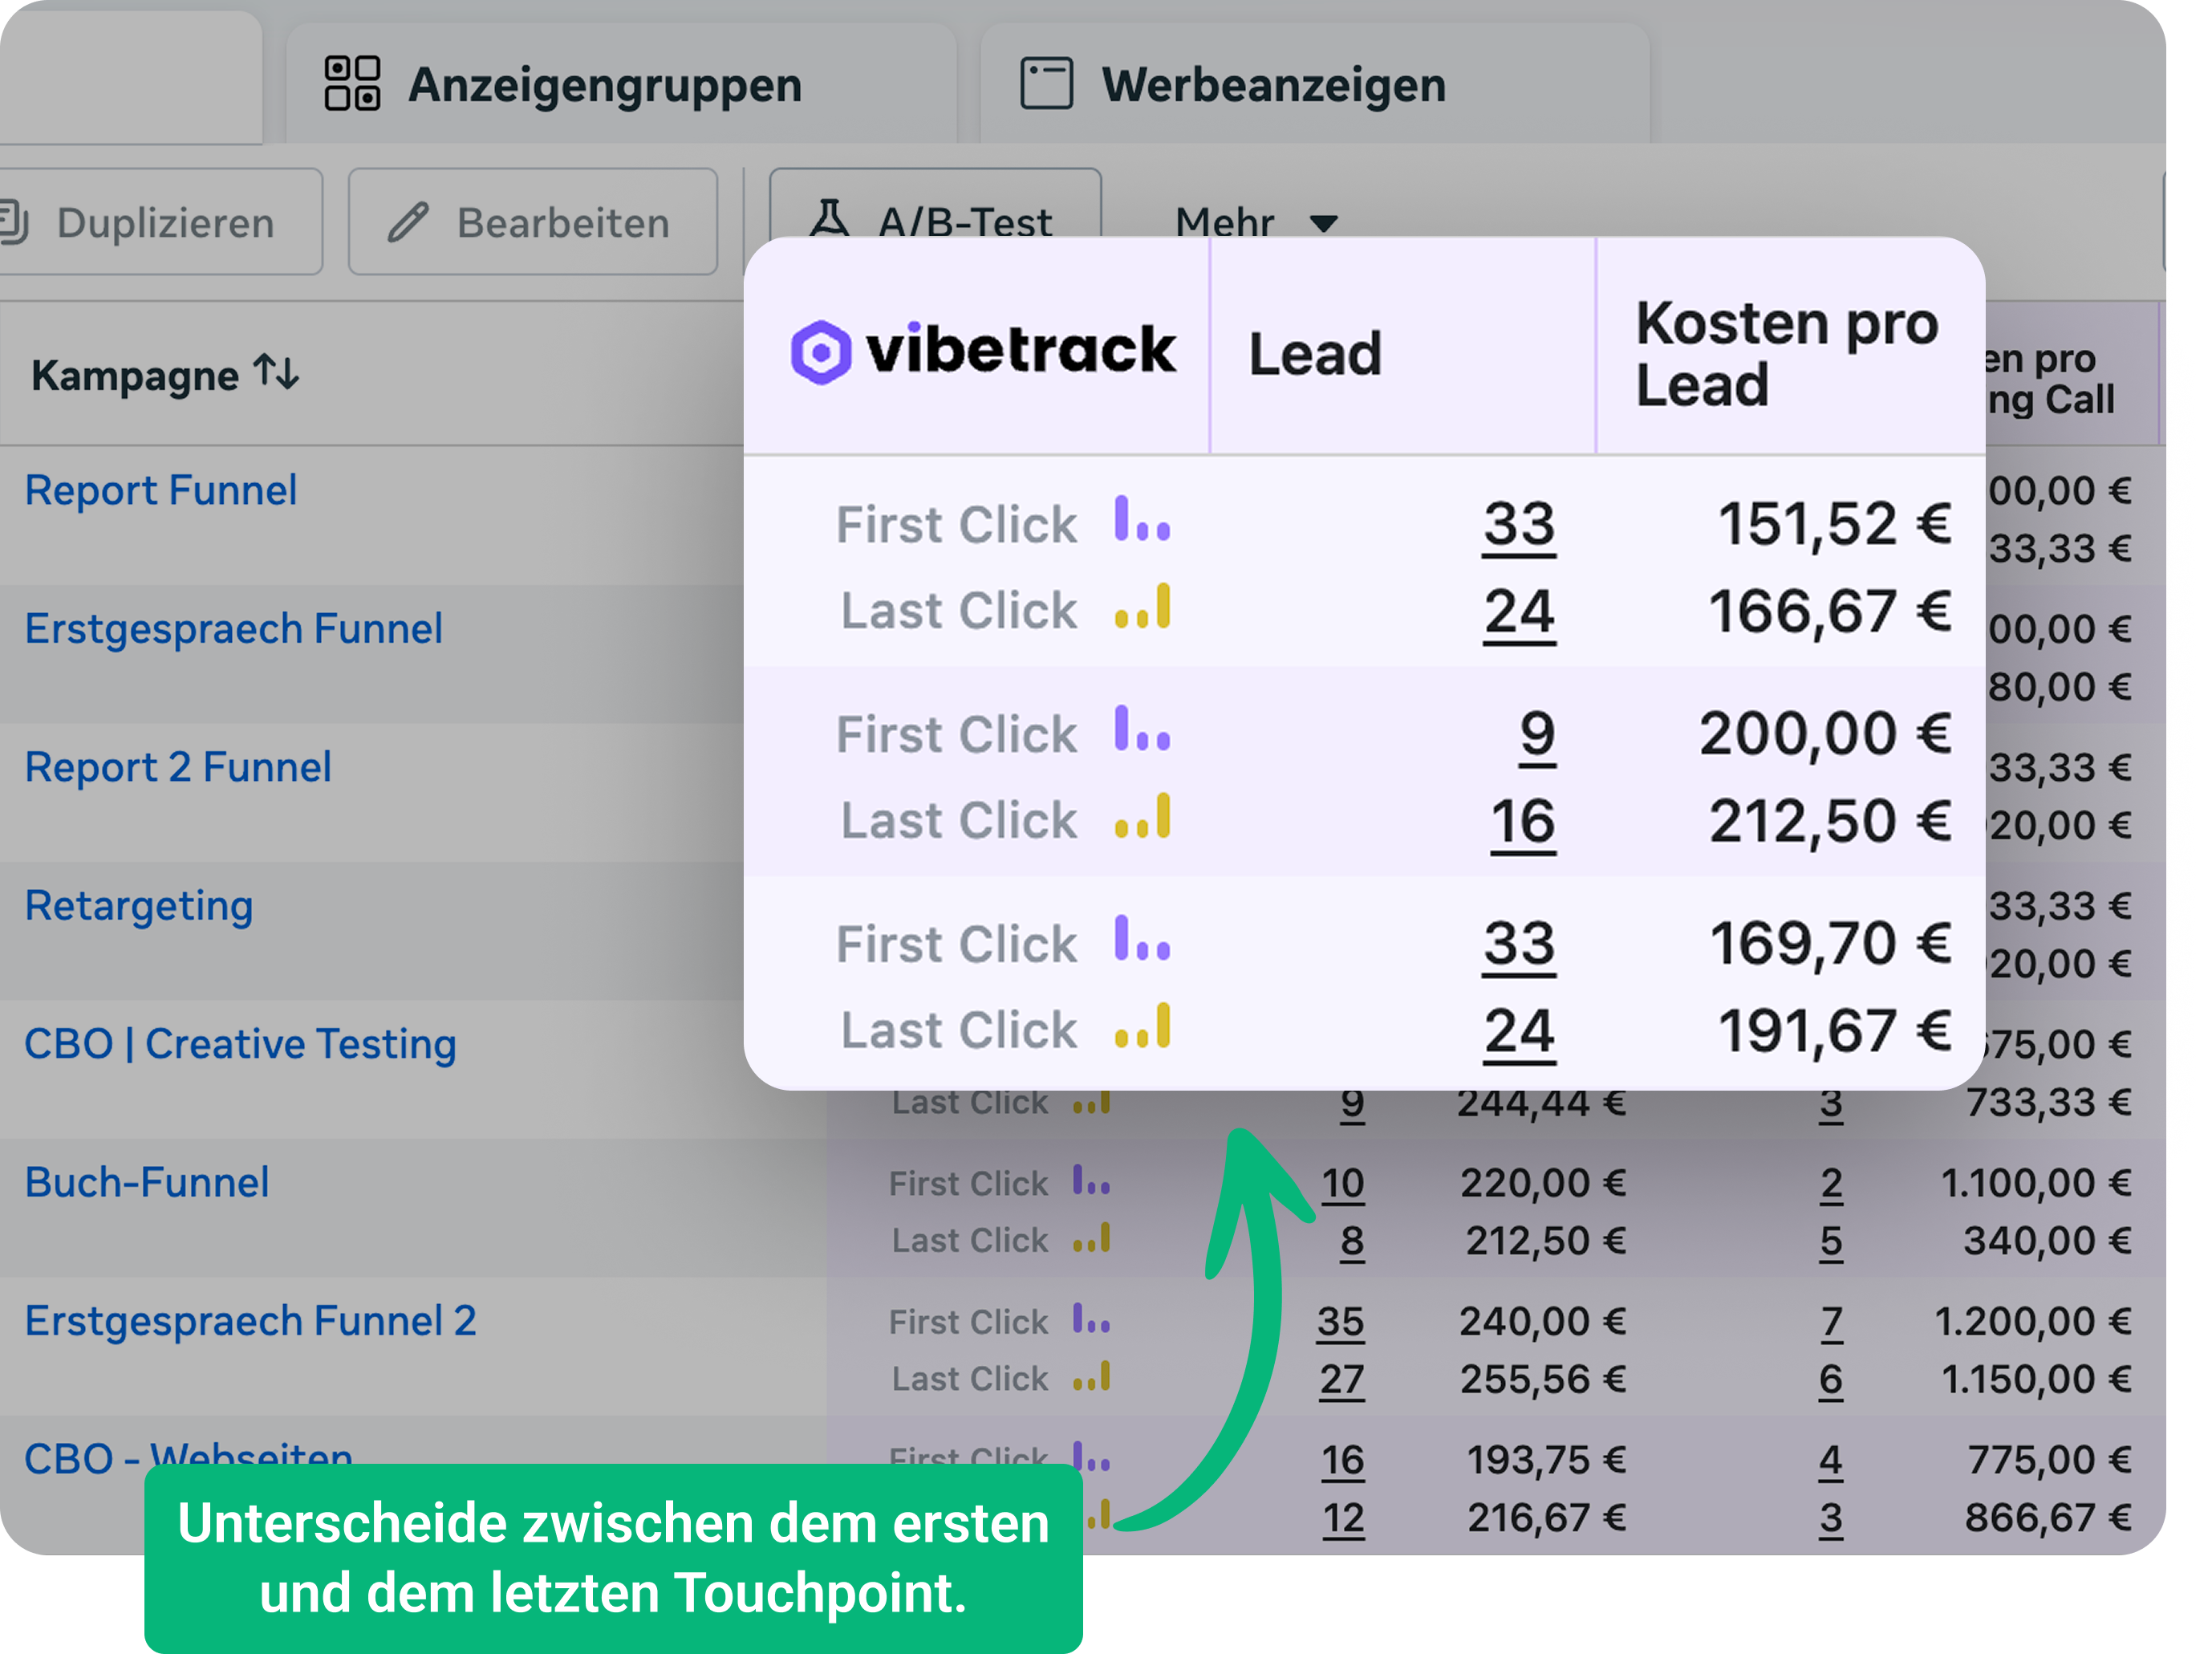
Task: Open the Buch-Funnel campaign link
Action: (x=147, y=1183)
